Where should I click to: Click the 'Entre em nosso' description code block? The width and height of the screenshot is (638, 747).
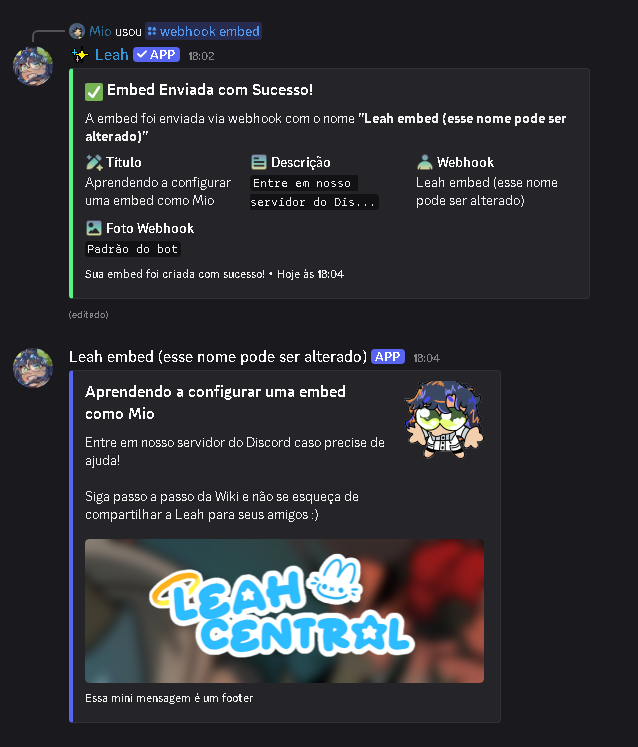pyautogui.click(x=304, y=183)
